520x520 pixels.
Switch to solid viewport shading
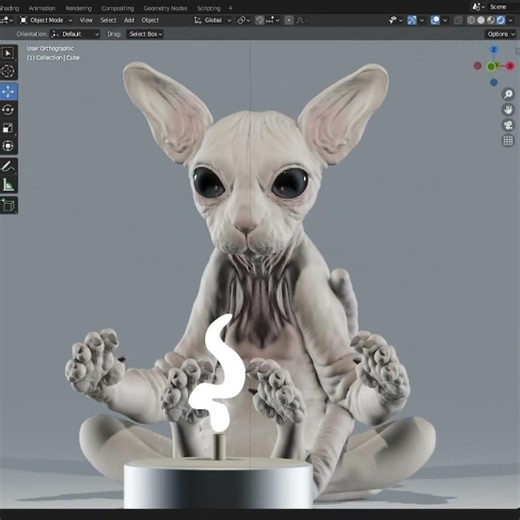pos(481,20)
